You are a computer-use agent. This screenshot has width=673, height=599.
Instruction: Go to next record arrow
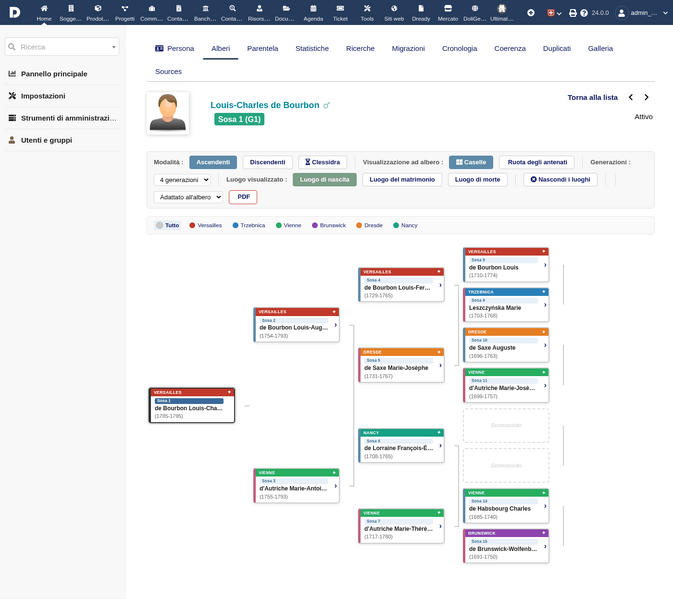pos(646,97)
